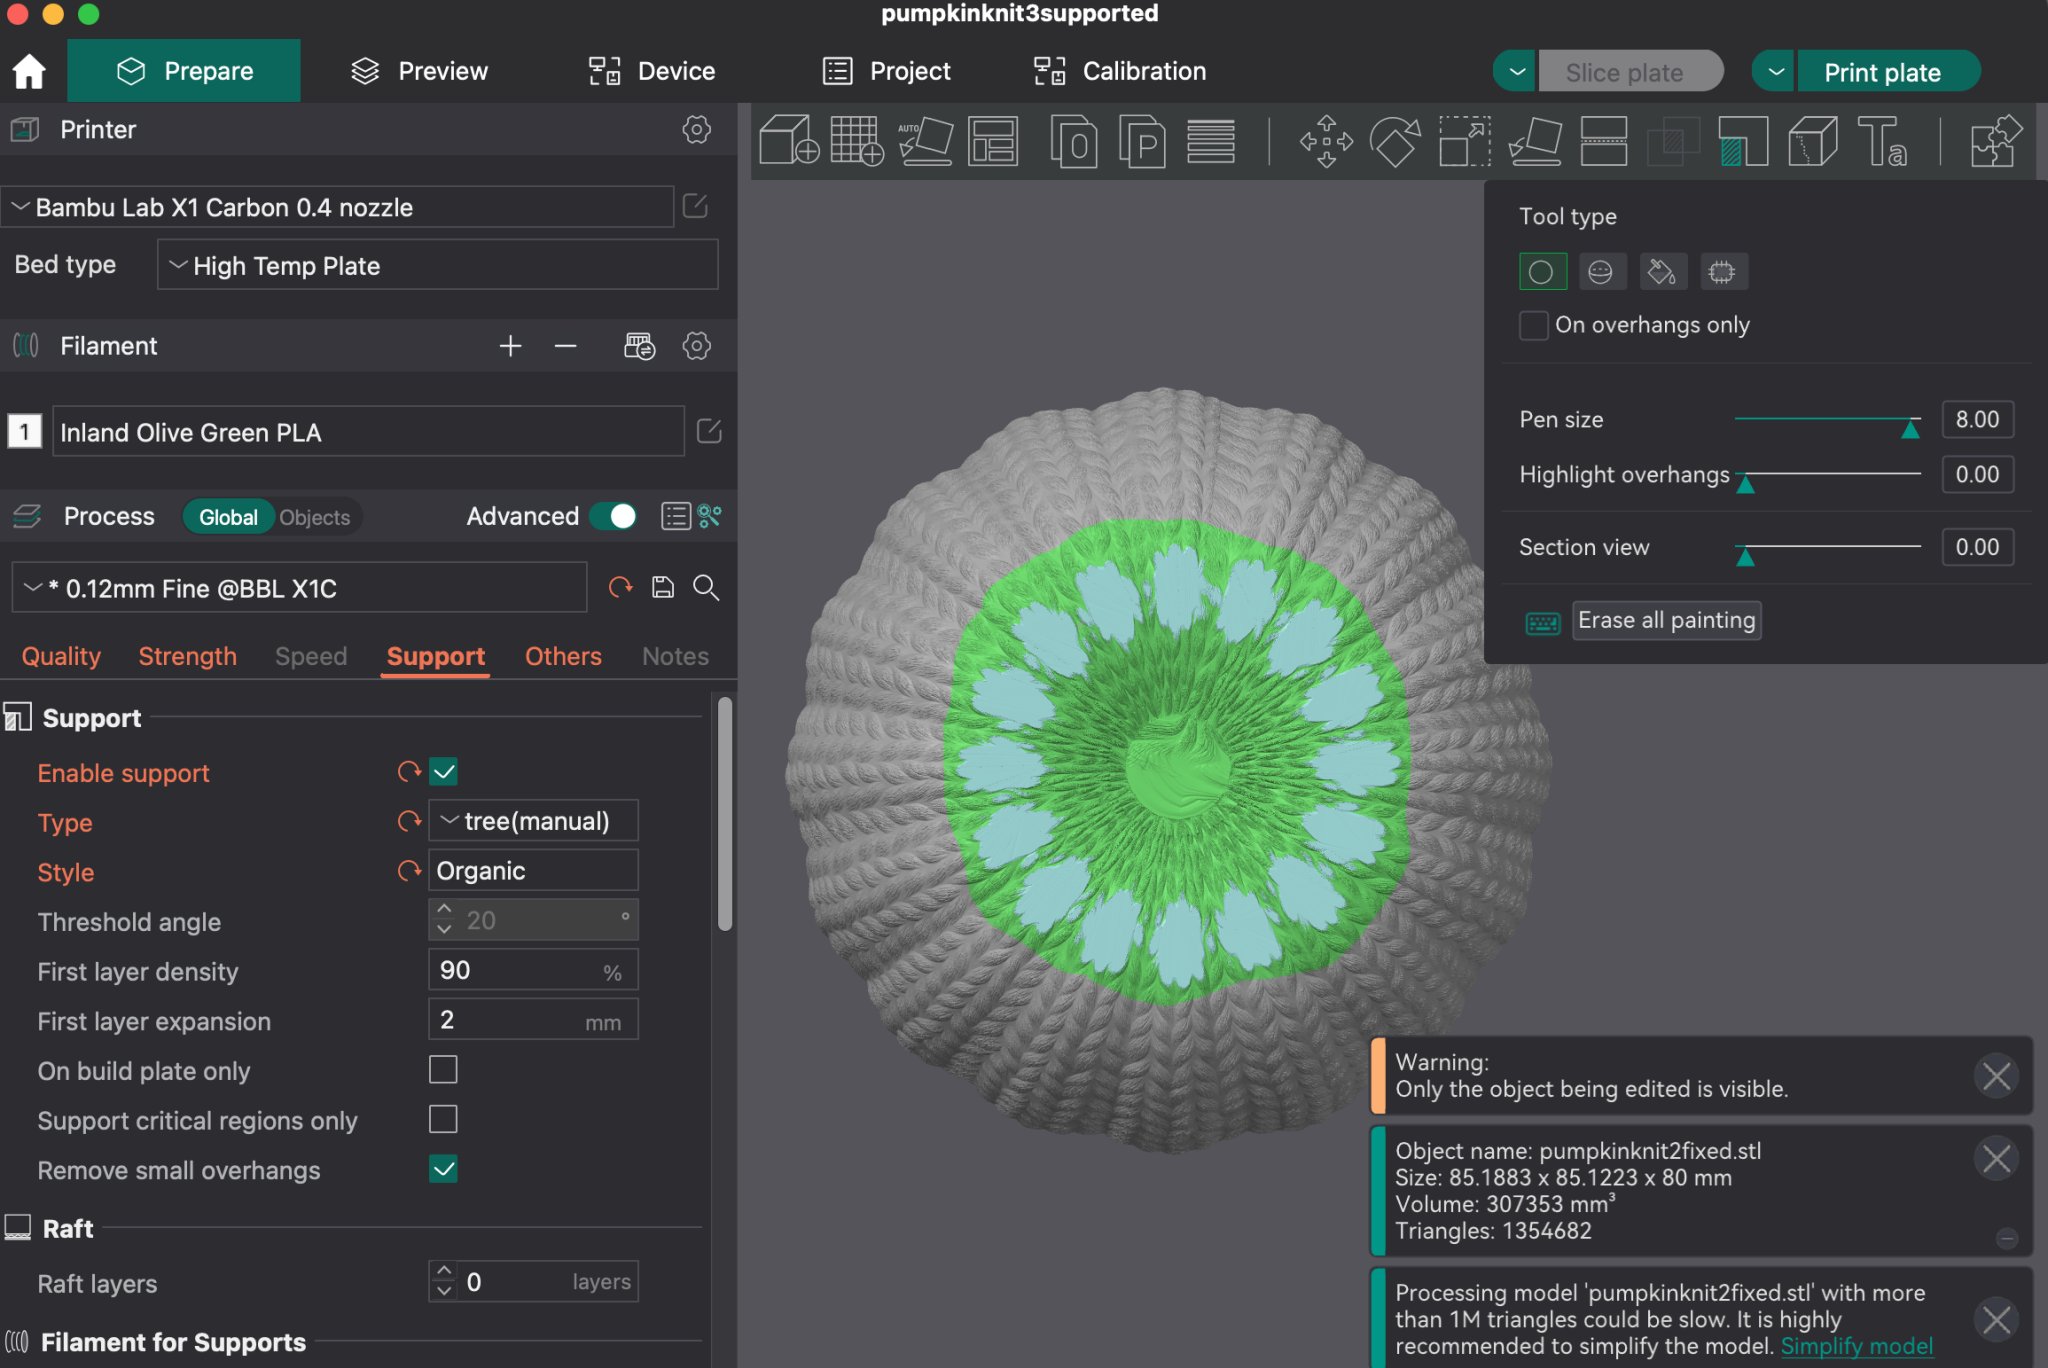This screenshot has height=1368, width=2048.
Task: Click Erase all painting button
Action: 1665,620
